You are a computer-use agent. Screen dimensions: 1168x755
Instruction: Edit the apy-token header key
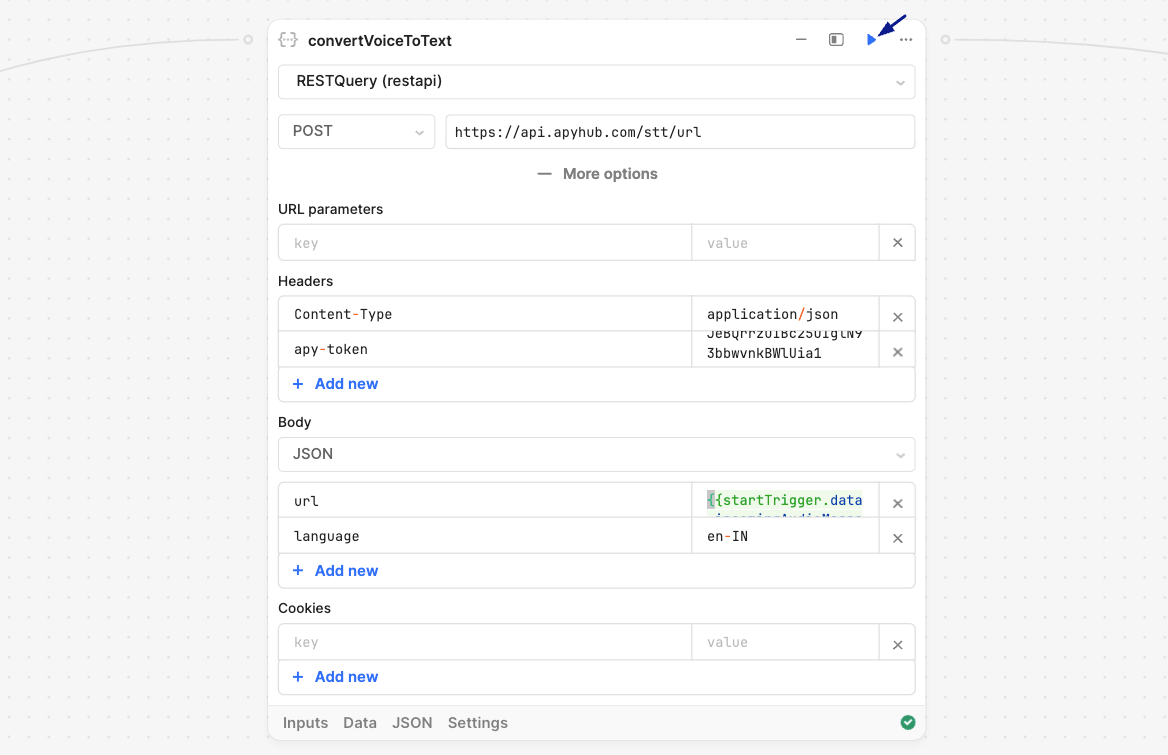click(x=485, y=349)
